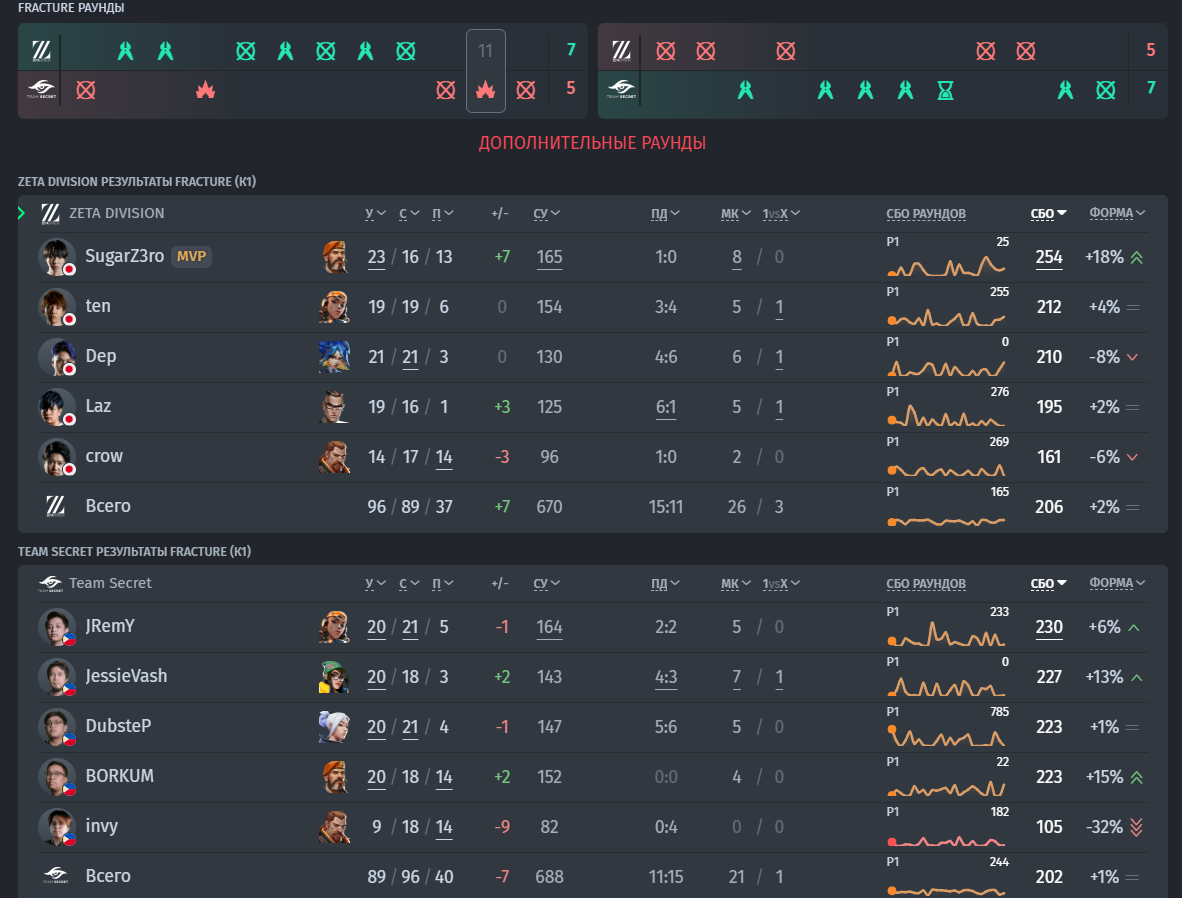
Task: Click SugarZ3ro's double up-arrow form icon
Action: click(1137, 257)
